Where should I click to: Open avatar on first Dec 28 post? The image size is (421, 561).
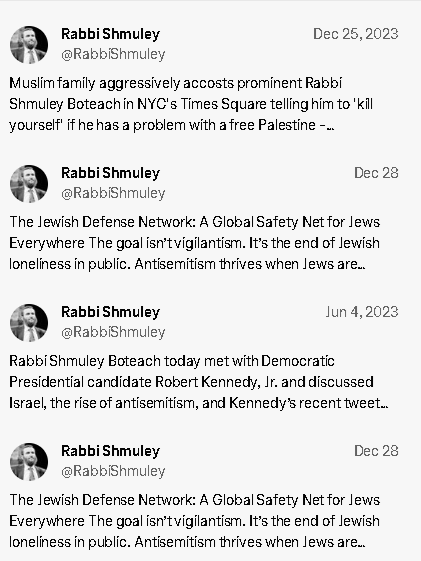click(29, 184)
